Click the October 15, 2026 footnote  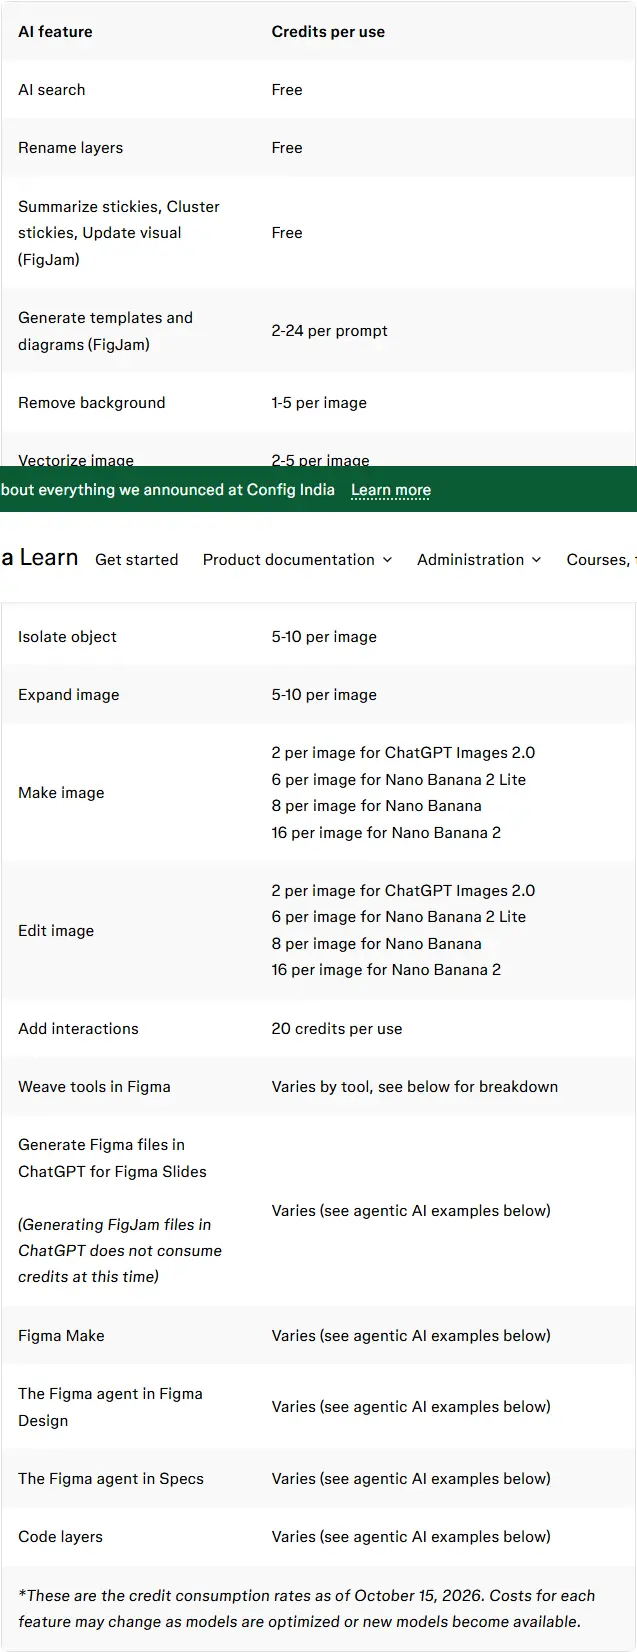(x=306, y=1609)
